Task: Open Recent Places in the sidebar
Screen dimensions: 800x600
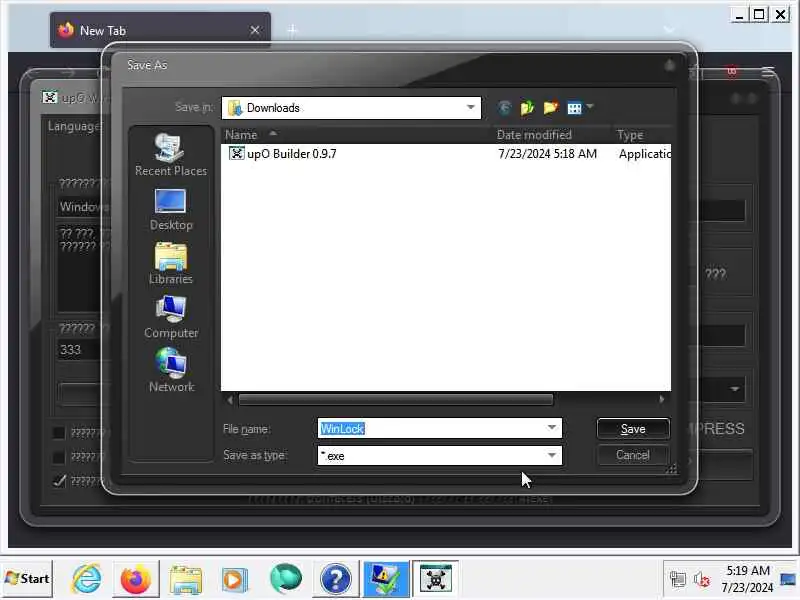Action: pyautogui.click(x=171, y=155)
